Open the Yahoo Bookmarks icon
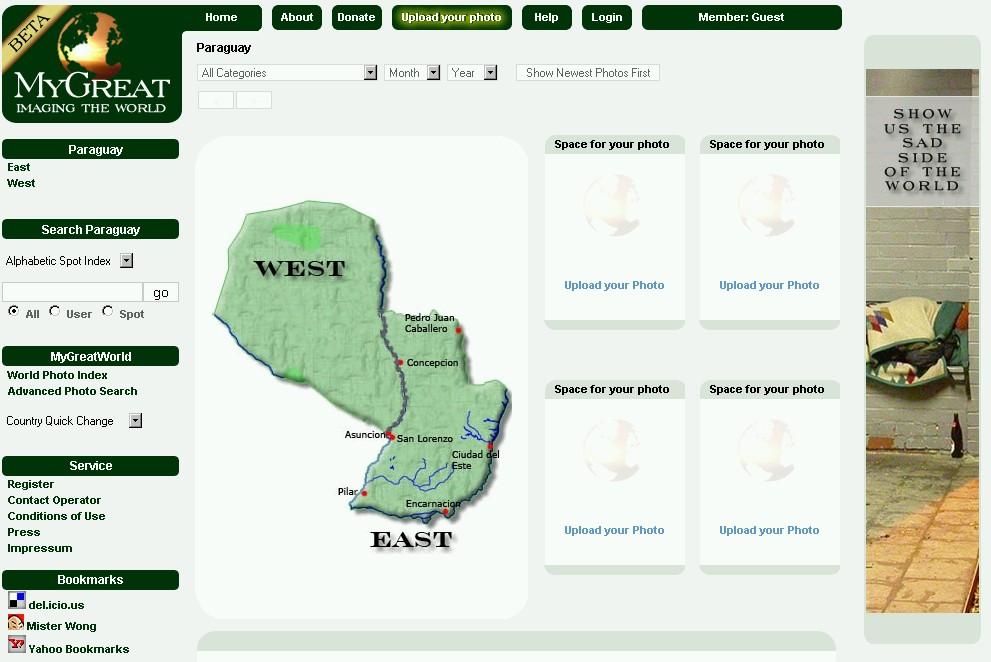The image size is (991, 662). pos(16,645)
